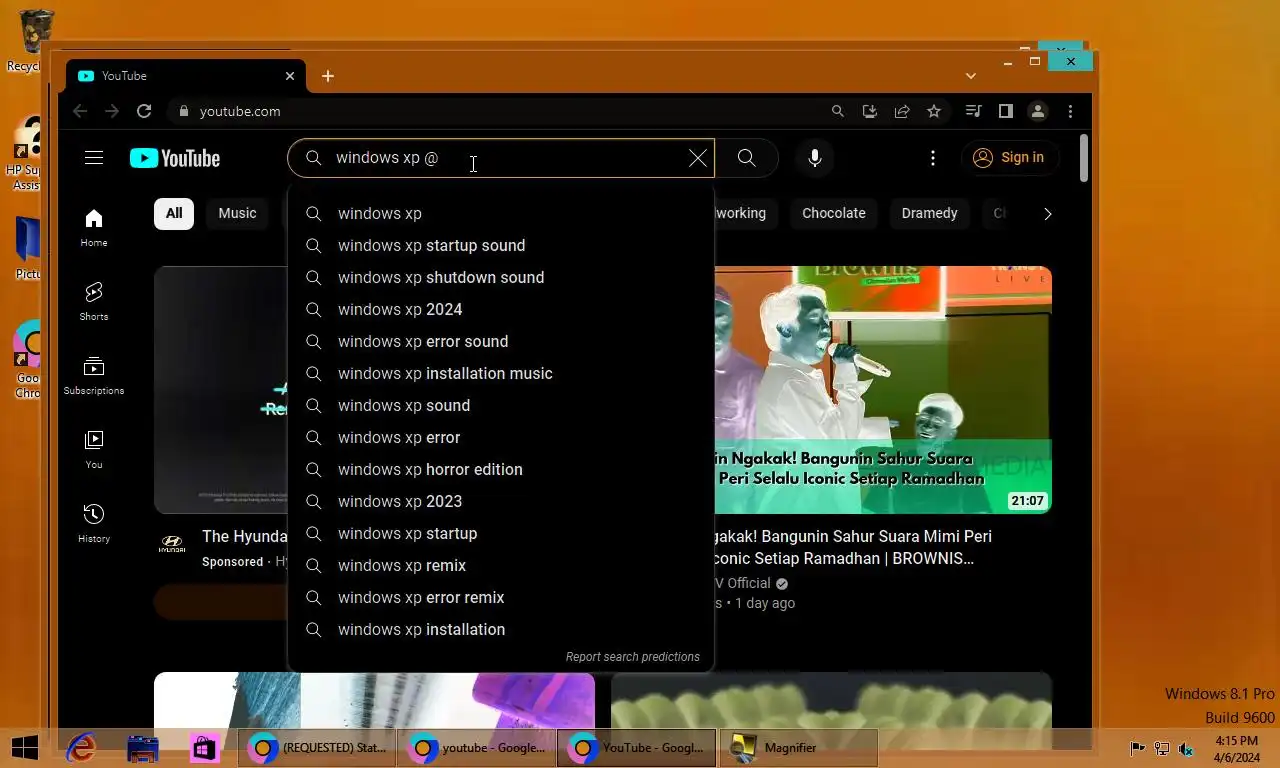This screenshot has width=1280, height=768.
Task: Switch to the (REQUESTED) Chrome taskbar window
Action: point(317,747)
